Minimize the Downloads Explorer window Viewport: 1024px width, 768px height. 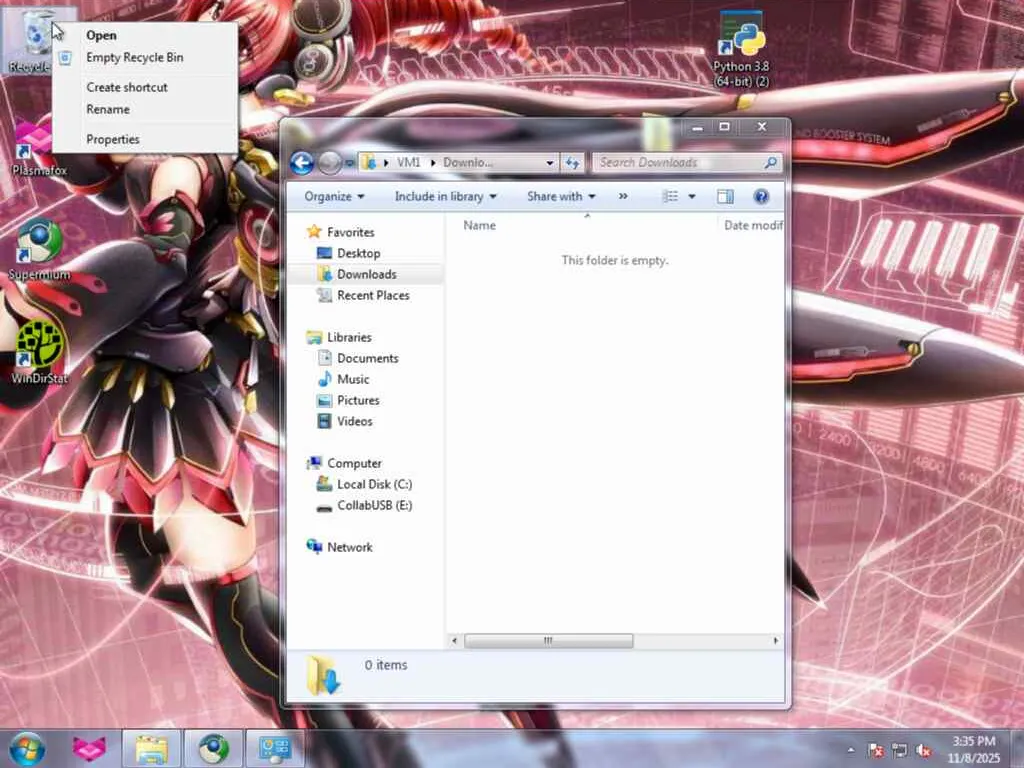(697, 127)
